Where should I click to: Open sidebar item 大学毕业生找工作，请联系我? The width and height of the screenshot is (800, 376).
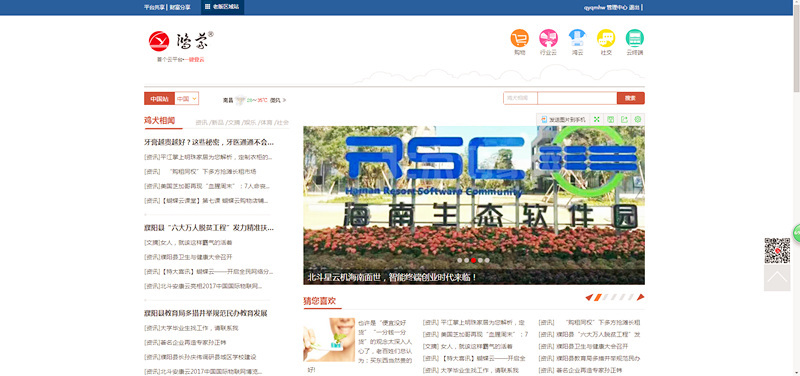coord(191,328)
